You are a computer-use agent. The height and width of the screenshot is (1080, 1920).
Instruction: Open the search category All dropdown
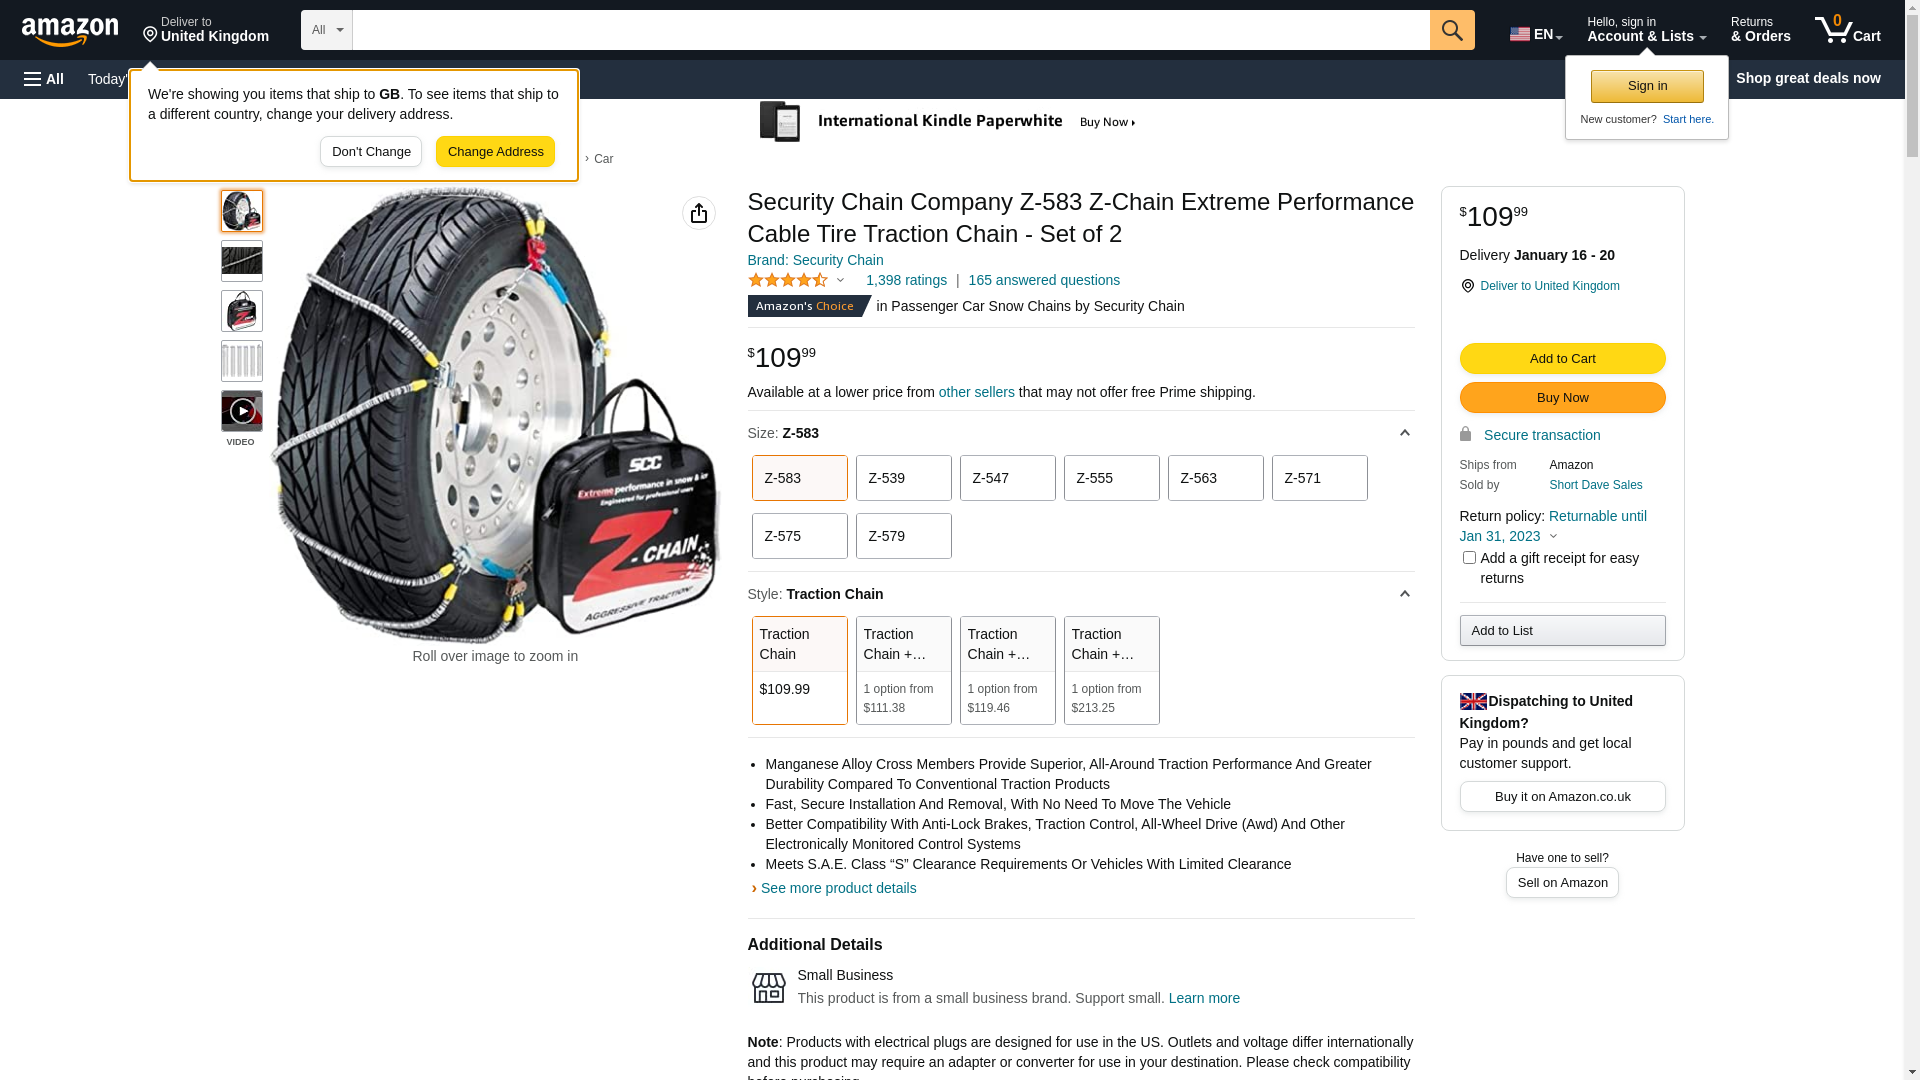(x=327, y=30)
